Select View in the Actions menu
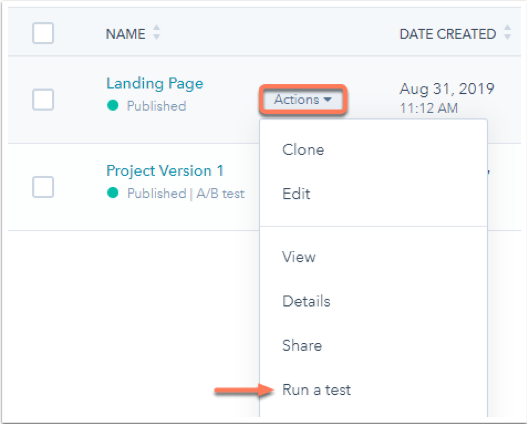This screenshot has height=424, width=527. [x=299, y=257]
